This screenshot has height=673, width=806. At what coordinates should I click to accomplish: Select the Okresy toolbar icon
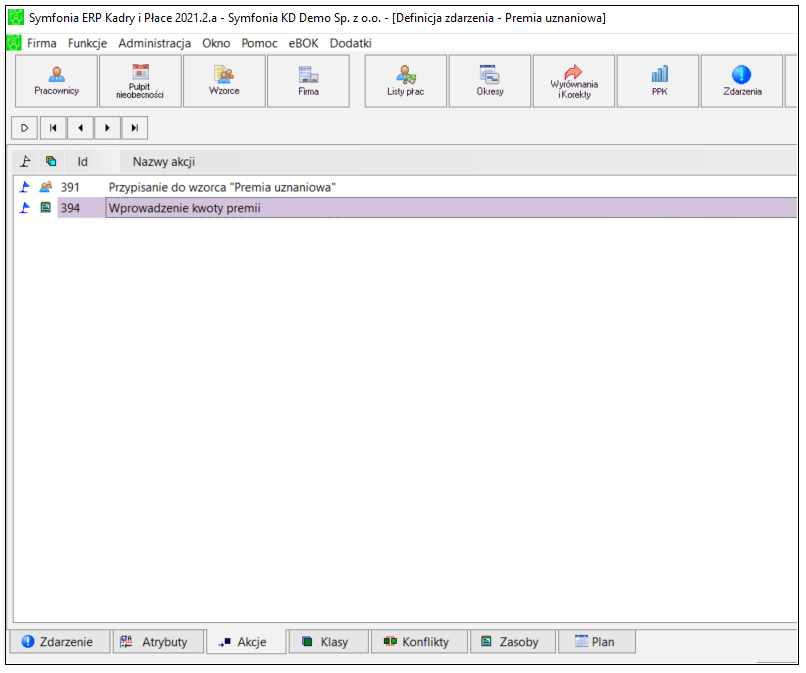(490, 81)
